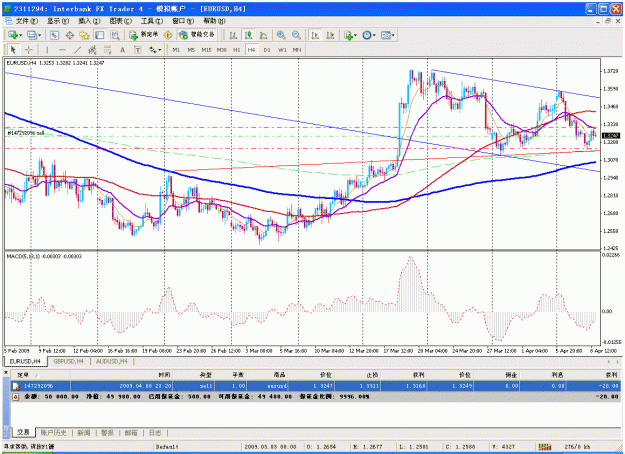The image size is (625, 454).
Task: Select the equidistant channel tool
Action: pyautogui.click(x=92, y=50)
